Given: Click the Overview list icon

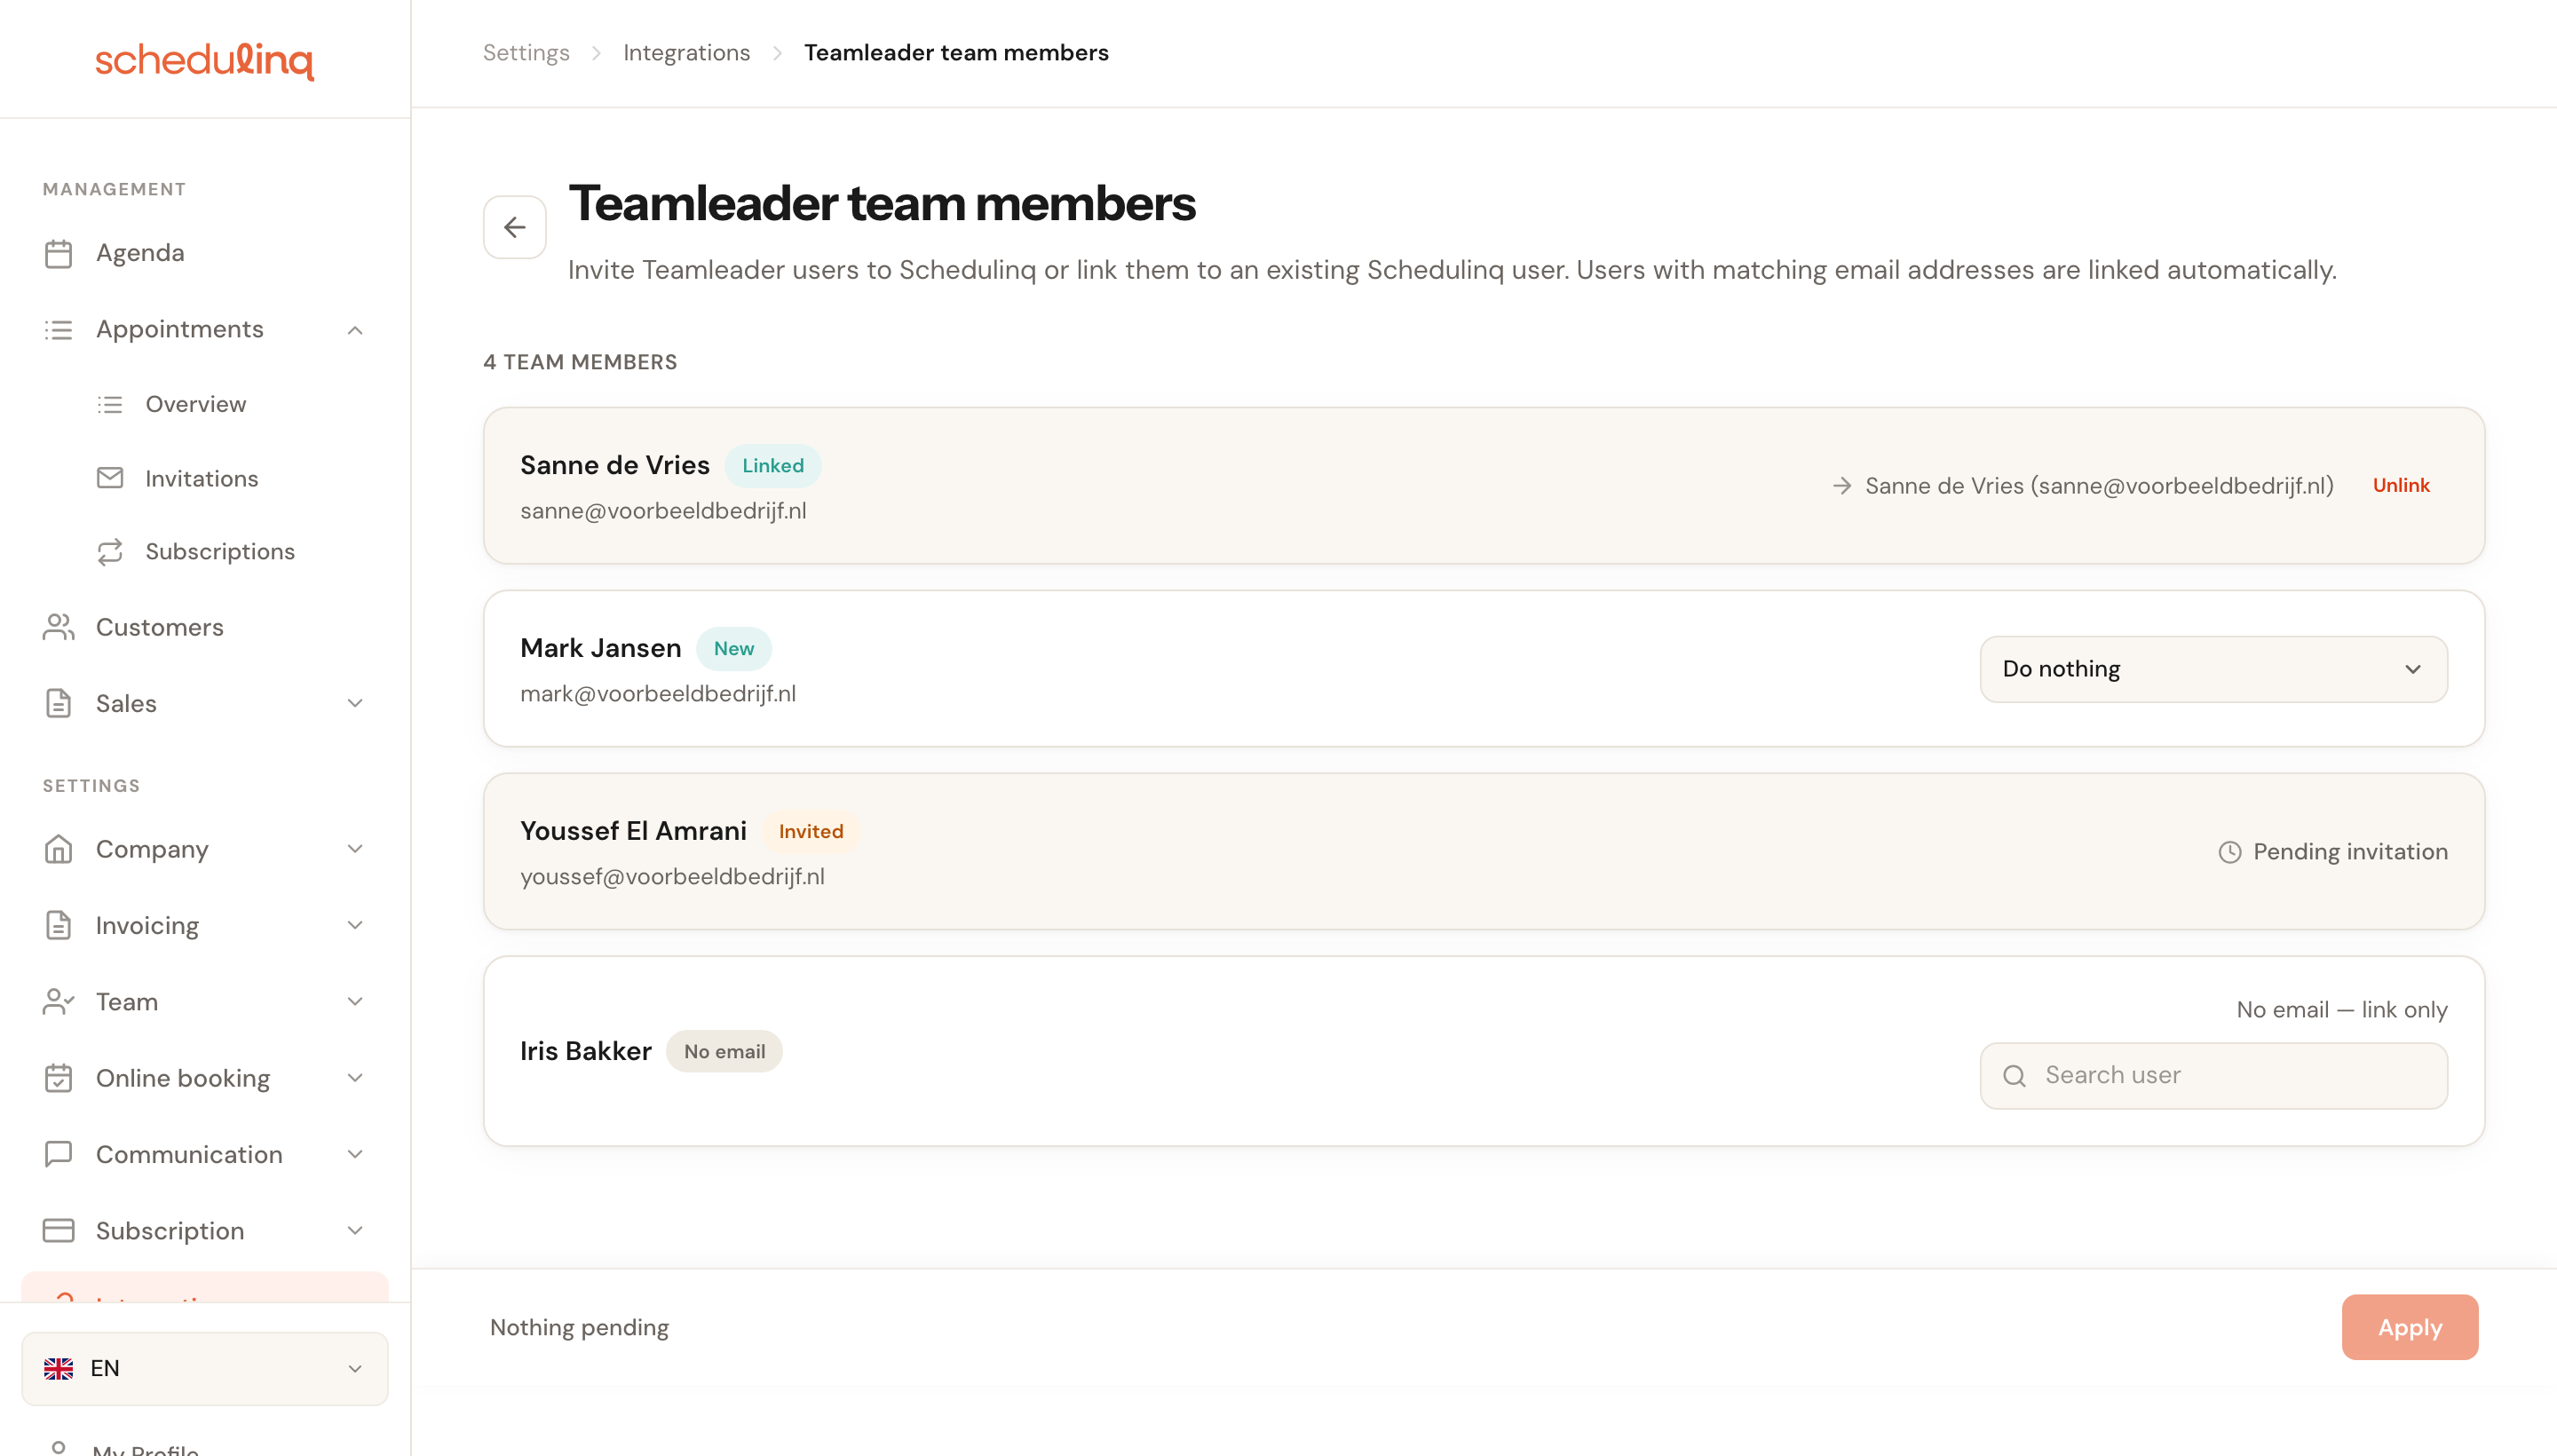Looking at the screenshot, I should point(110,404).
